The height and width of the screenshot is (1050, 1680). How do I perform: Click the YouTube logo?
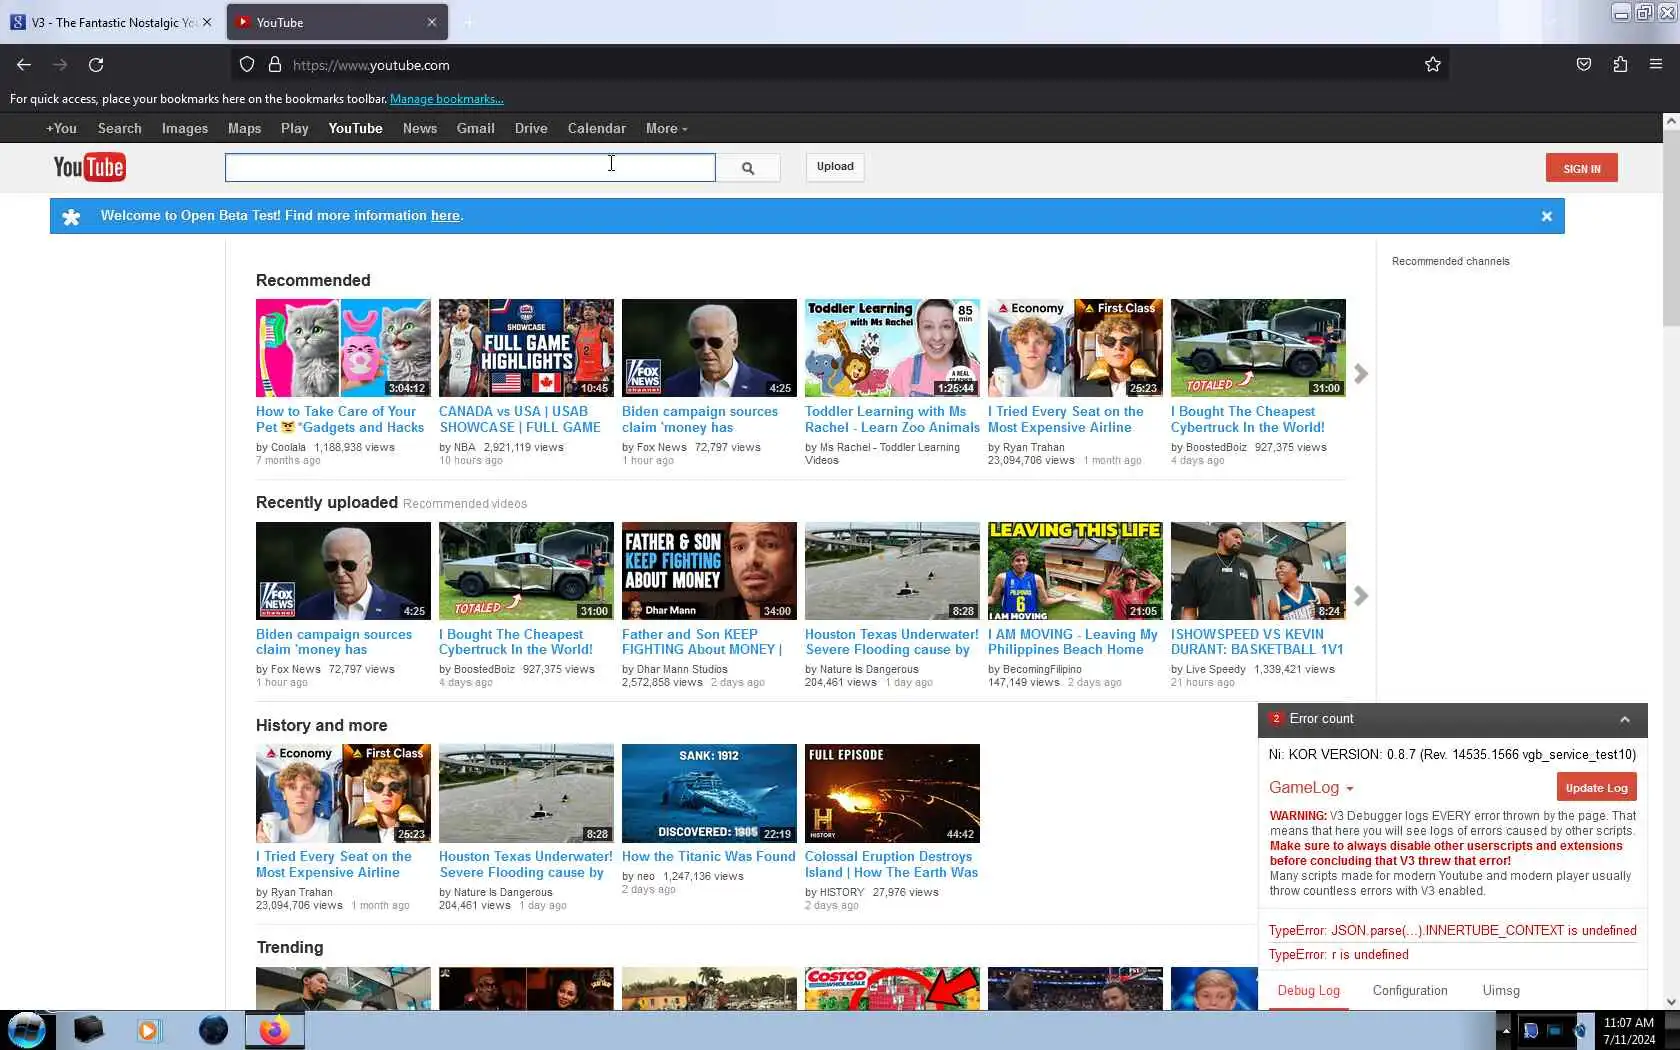click(x=89, y=167)
